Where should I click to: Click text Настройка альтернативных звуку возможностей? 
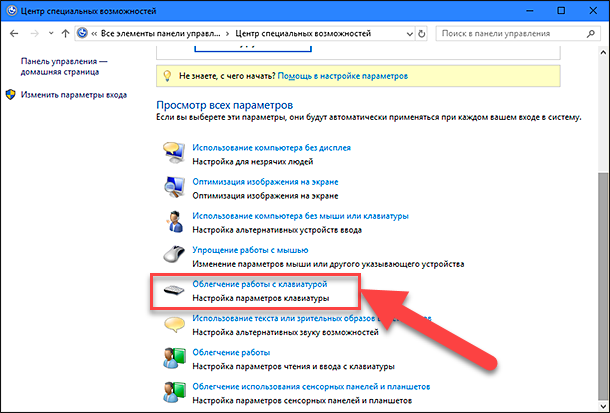point(285,332)
